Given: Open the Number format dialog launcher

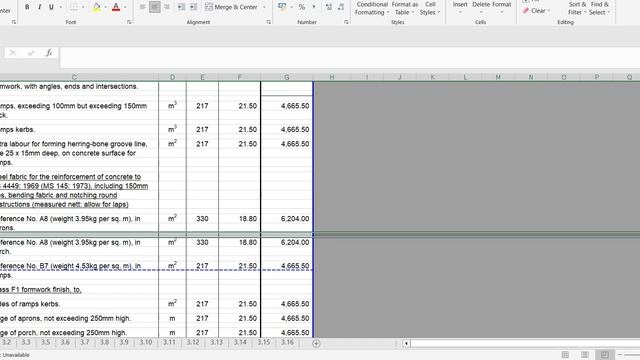Looking at the screenshot, I should [x=346, y=22].
